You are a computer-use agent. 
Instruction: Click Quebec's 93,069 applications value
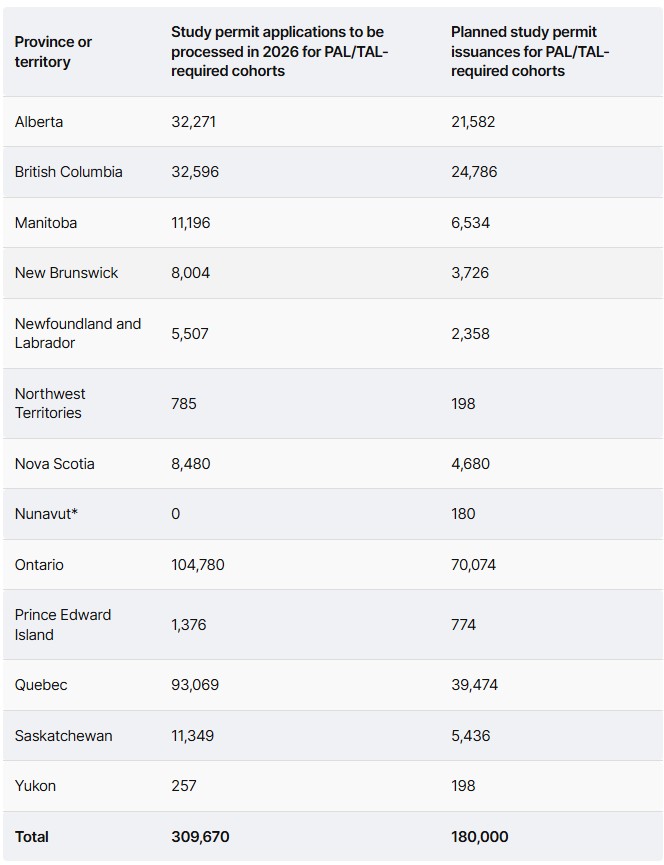pos(195,685)
